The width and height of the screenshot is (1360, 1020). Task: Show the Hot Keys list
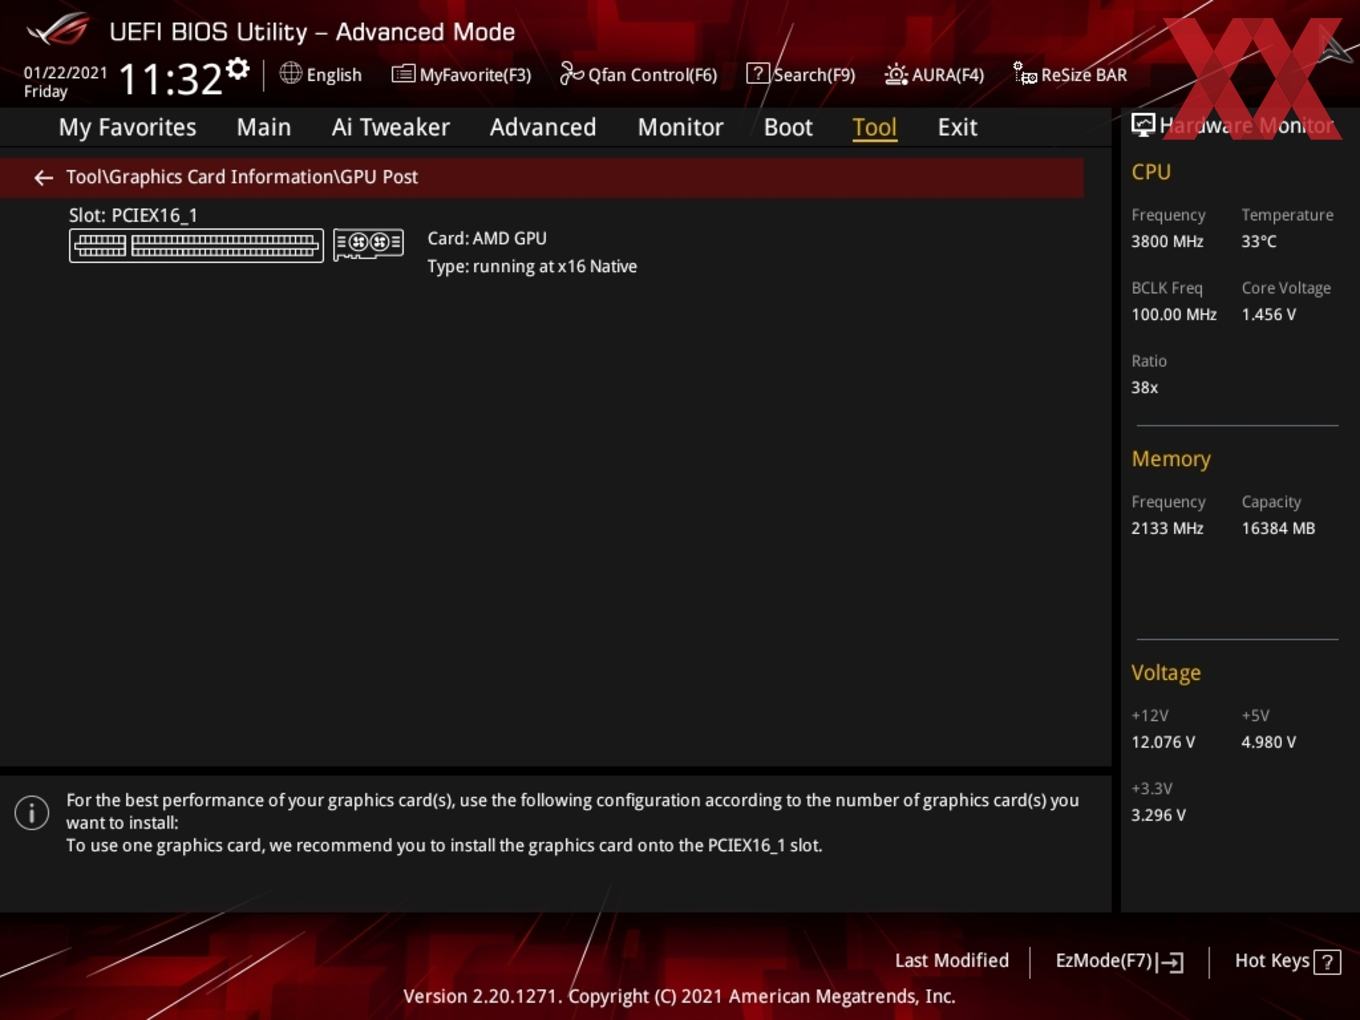tap(1288, 961)
